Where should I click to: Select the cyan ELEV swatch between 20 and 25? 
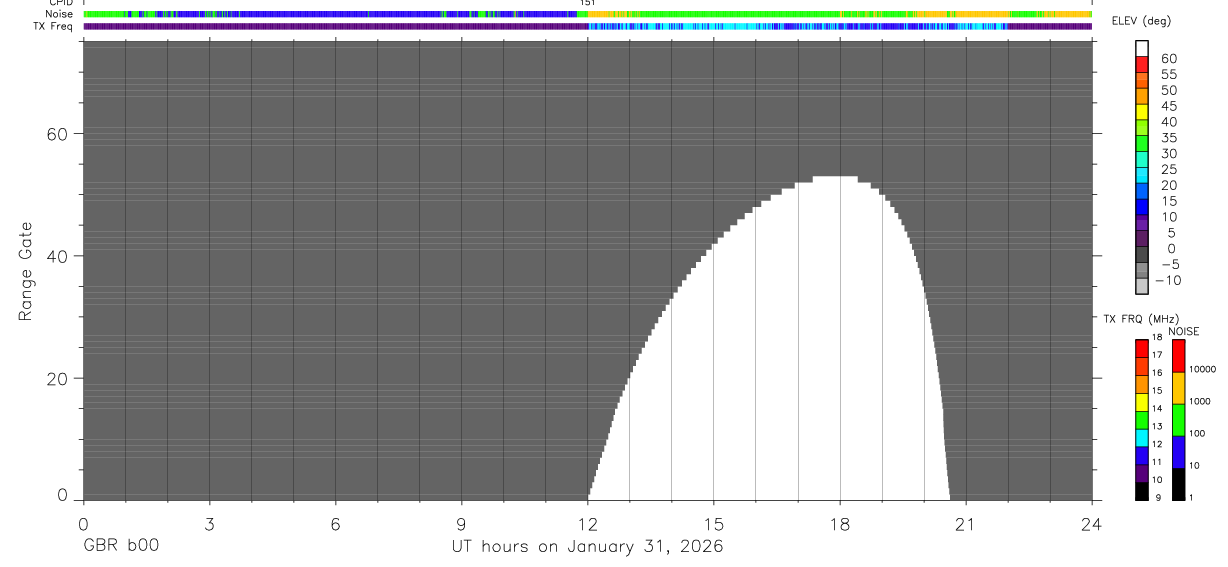[x=1142, y=176]
